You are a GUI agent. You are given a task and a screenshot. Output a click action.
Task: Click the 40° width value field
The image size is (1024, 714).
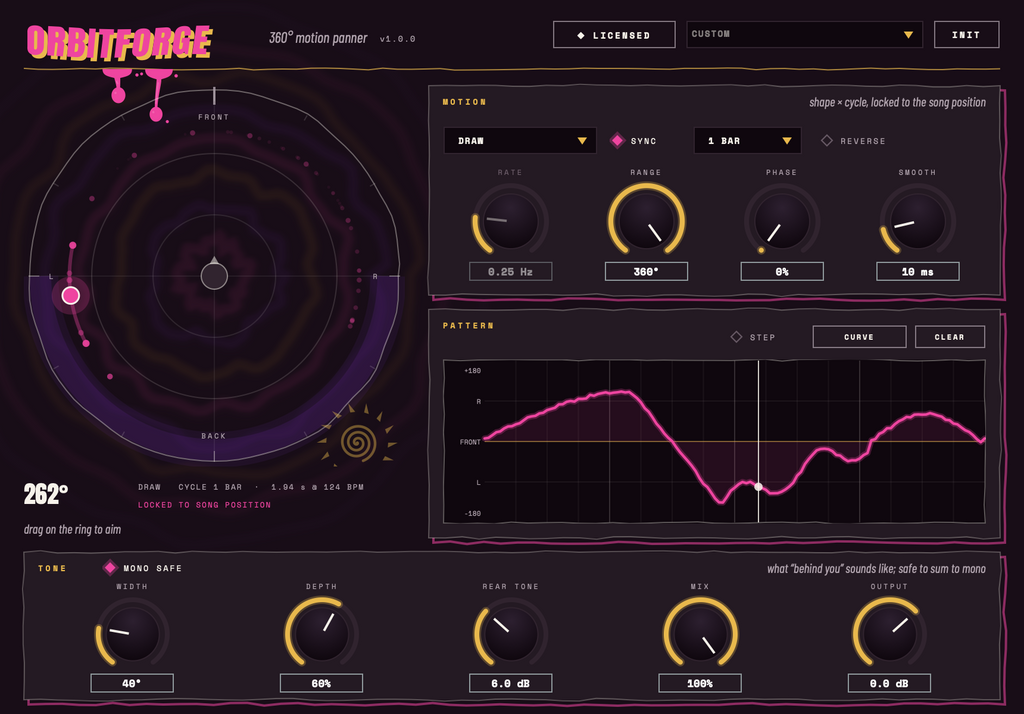coord(132,683)
